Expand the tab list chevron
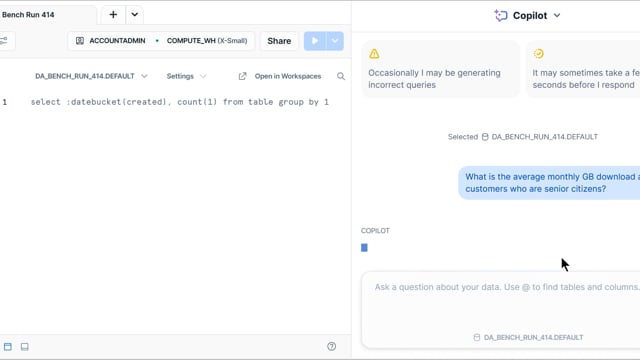Viewport: 640px width, 360px height. point(134,15)
